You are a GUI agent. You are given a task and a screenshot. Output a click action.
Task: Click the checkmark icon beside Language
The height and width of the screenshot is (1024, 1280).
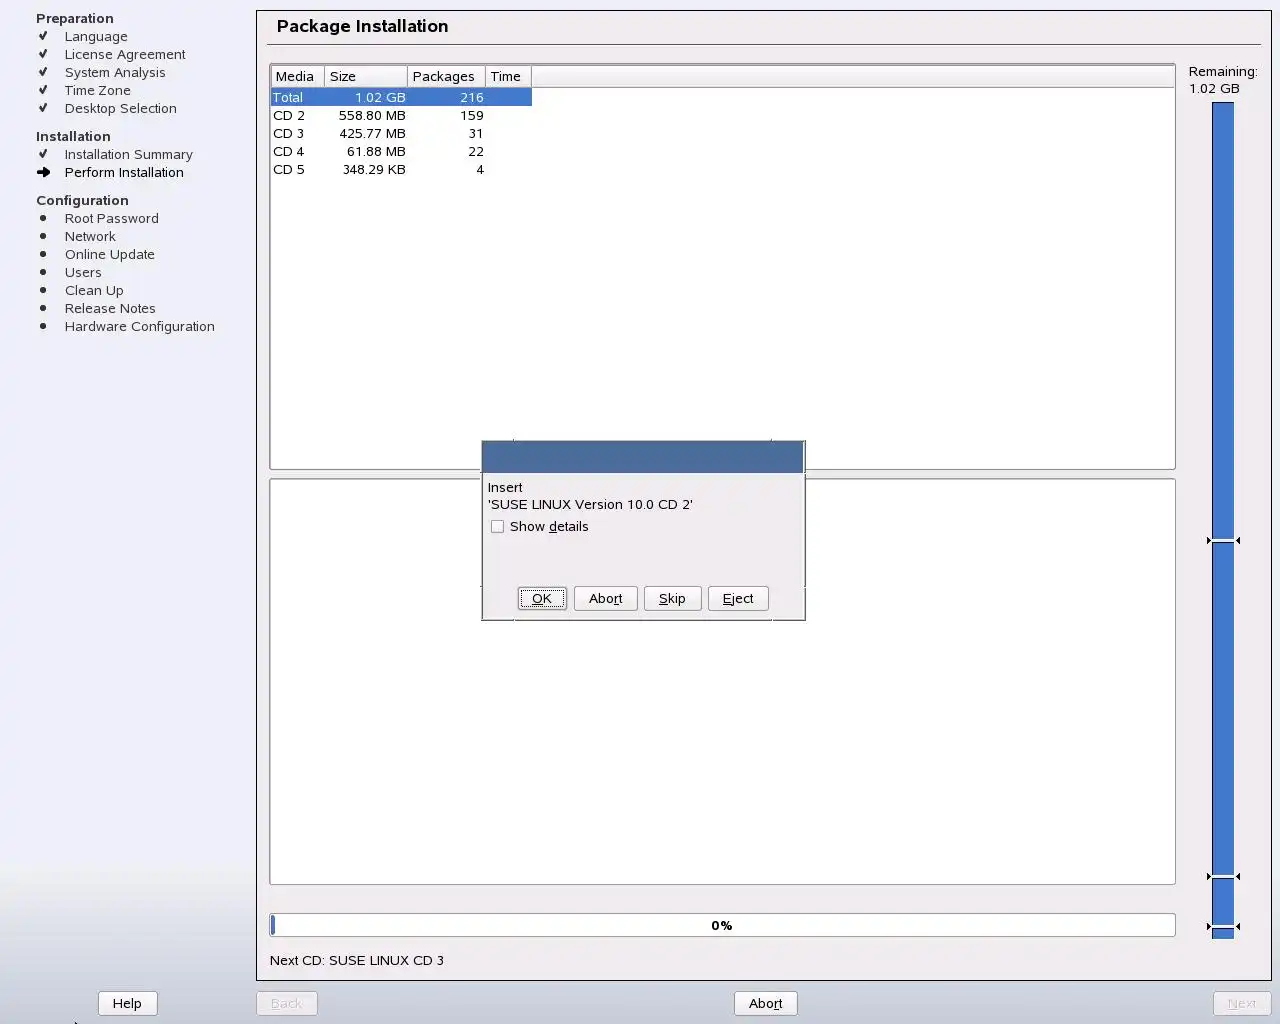point(43,36)
